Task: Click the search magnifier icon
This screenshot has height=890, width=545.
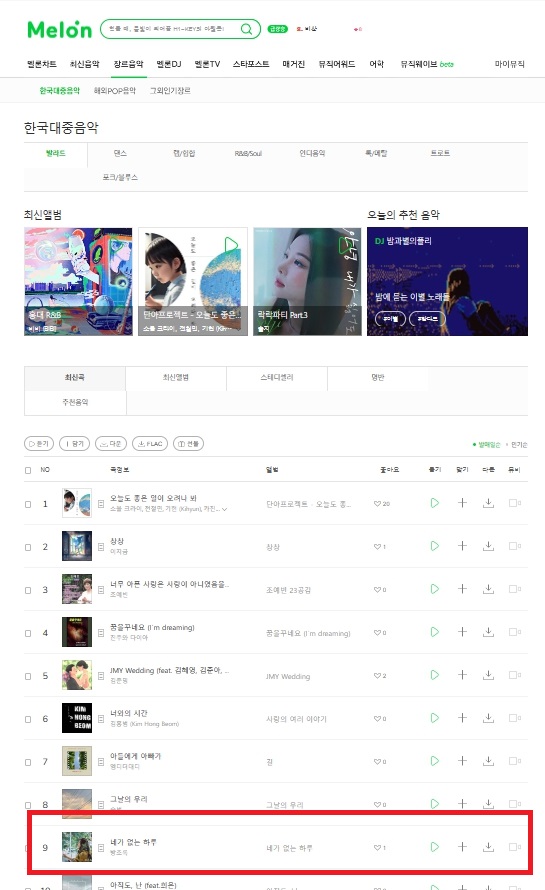Action: (x=246, y=29)
